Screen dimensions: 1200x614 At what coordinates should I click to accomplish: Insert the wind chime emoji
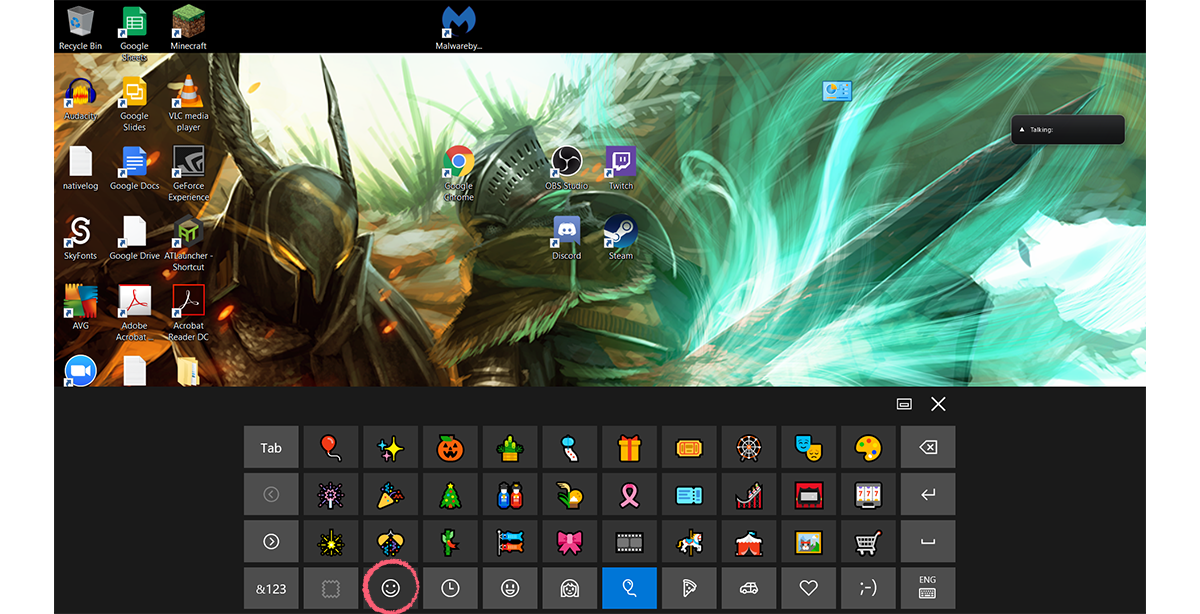tap(570, 448)
